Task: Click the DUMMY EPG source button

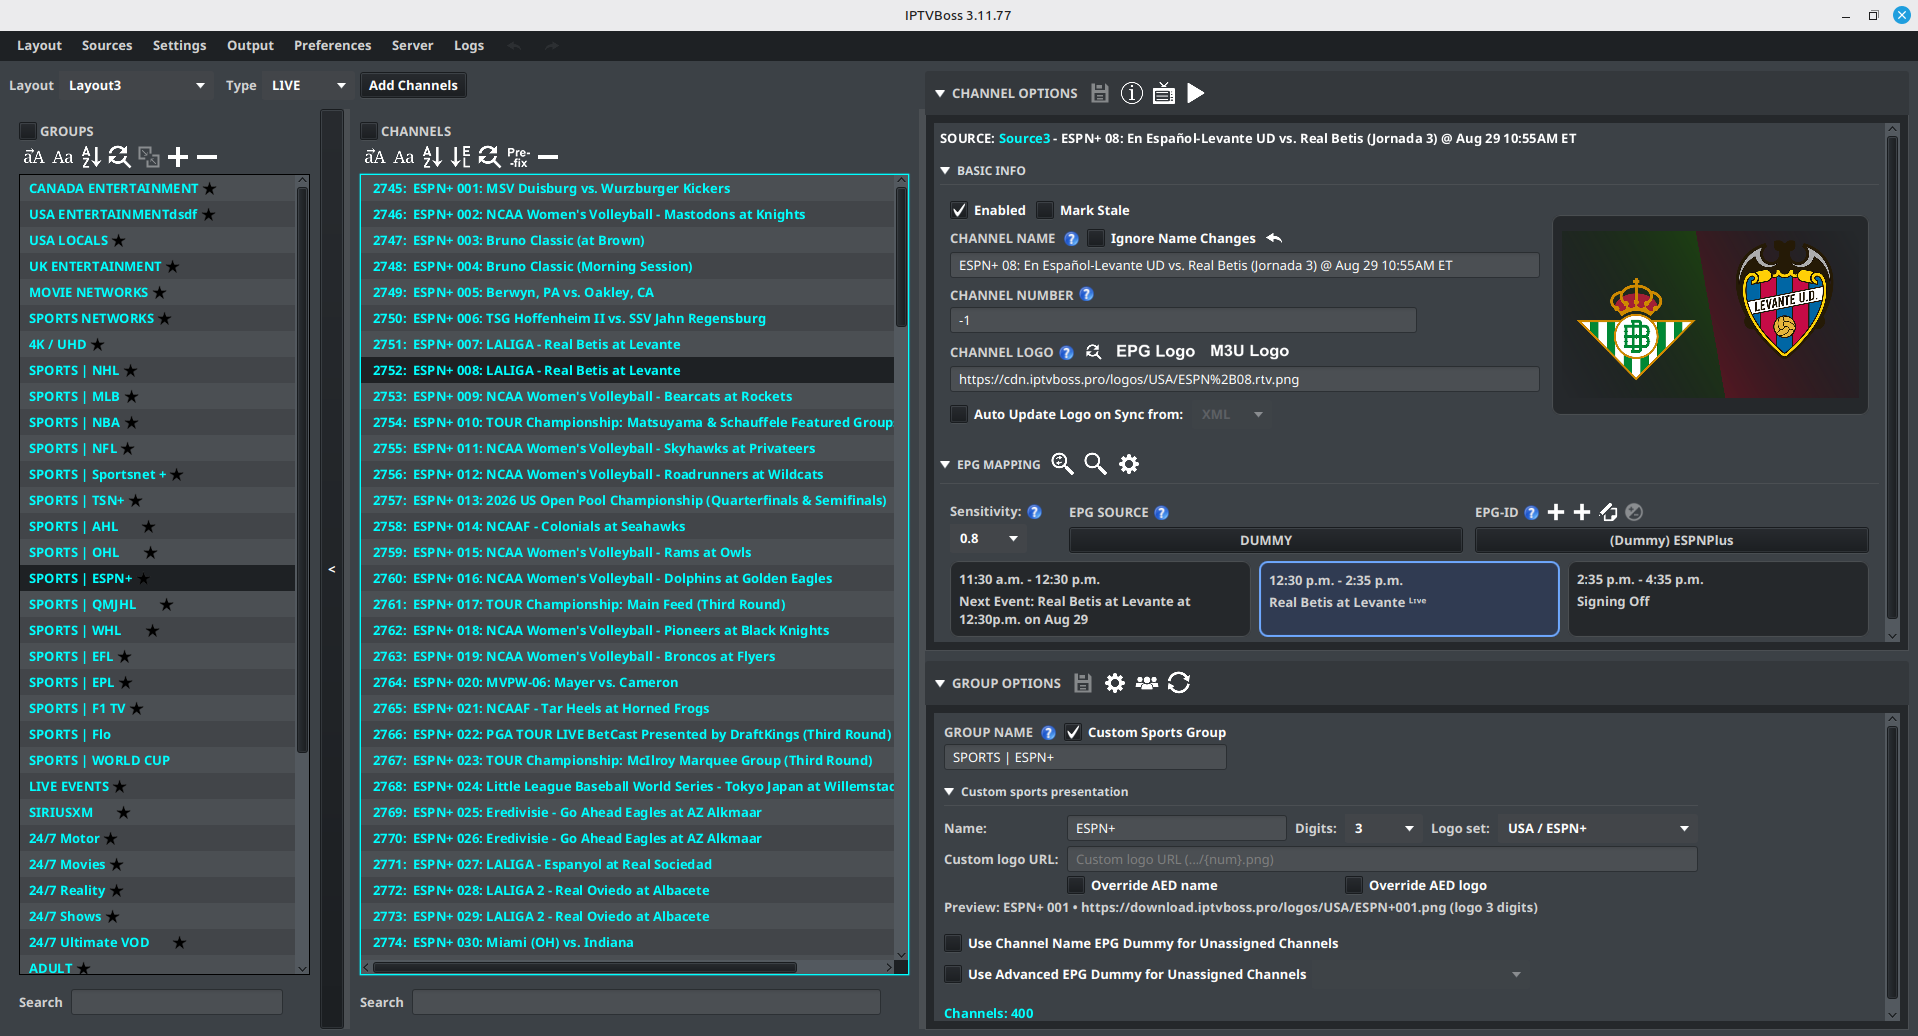Action: pyautogui.click(x=1265, y=540)
